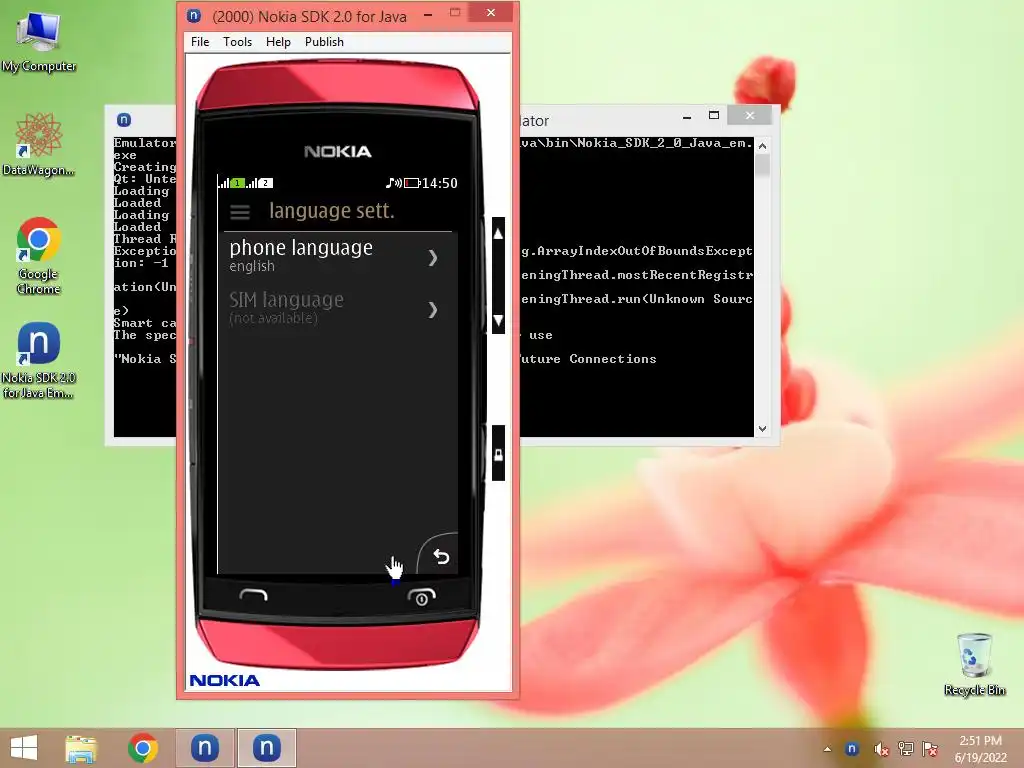Click the network tray icon
The image size is (1024, 768).
[x=906, y=749]
